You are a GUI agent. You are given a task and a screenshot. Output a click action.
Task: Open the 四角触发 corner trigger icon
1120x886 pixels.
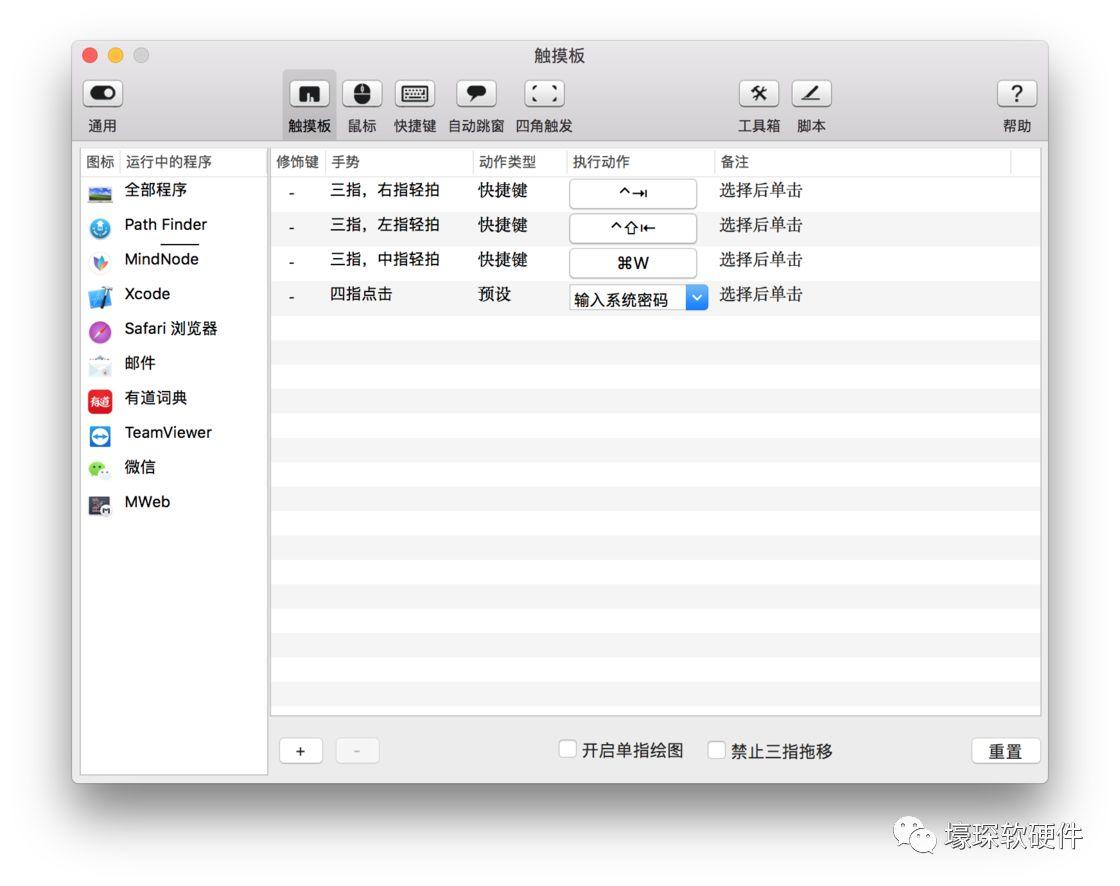point(544,94)
